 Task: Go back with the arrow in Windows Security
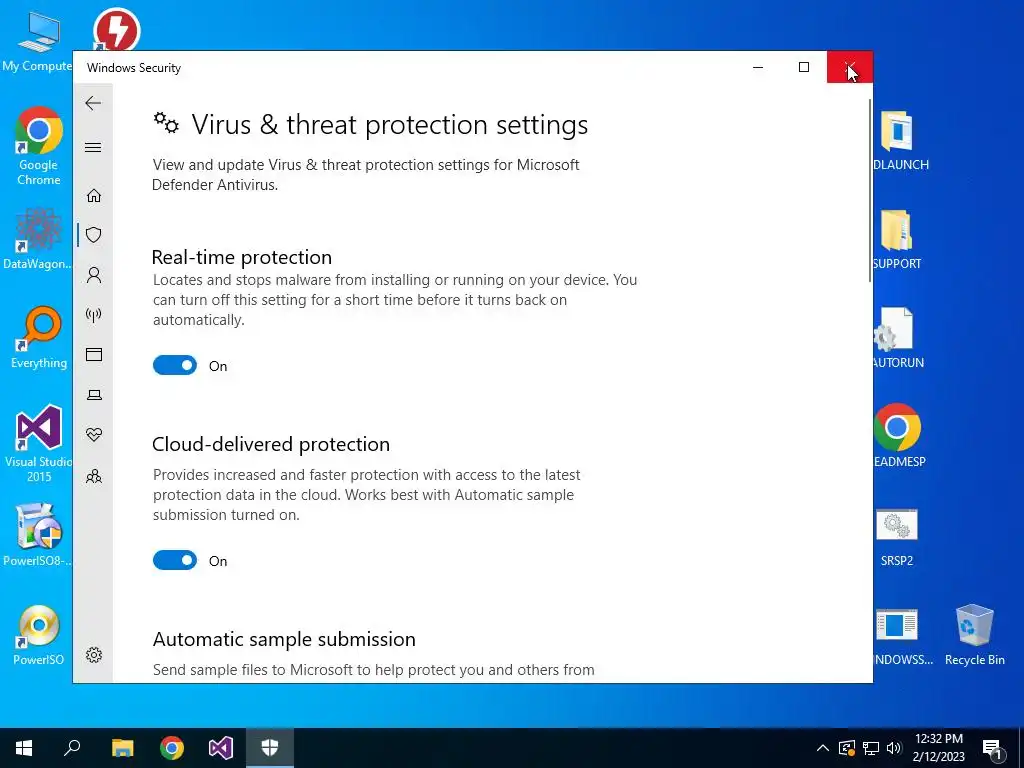point(93,103)
